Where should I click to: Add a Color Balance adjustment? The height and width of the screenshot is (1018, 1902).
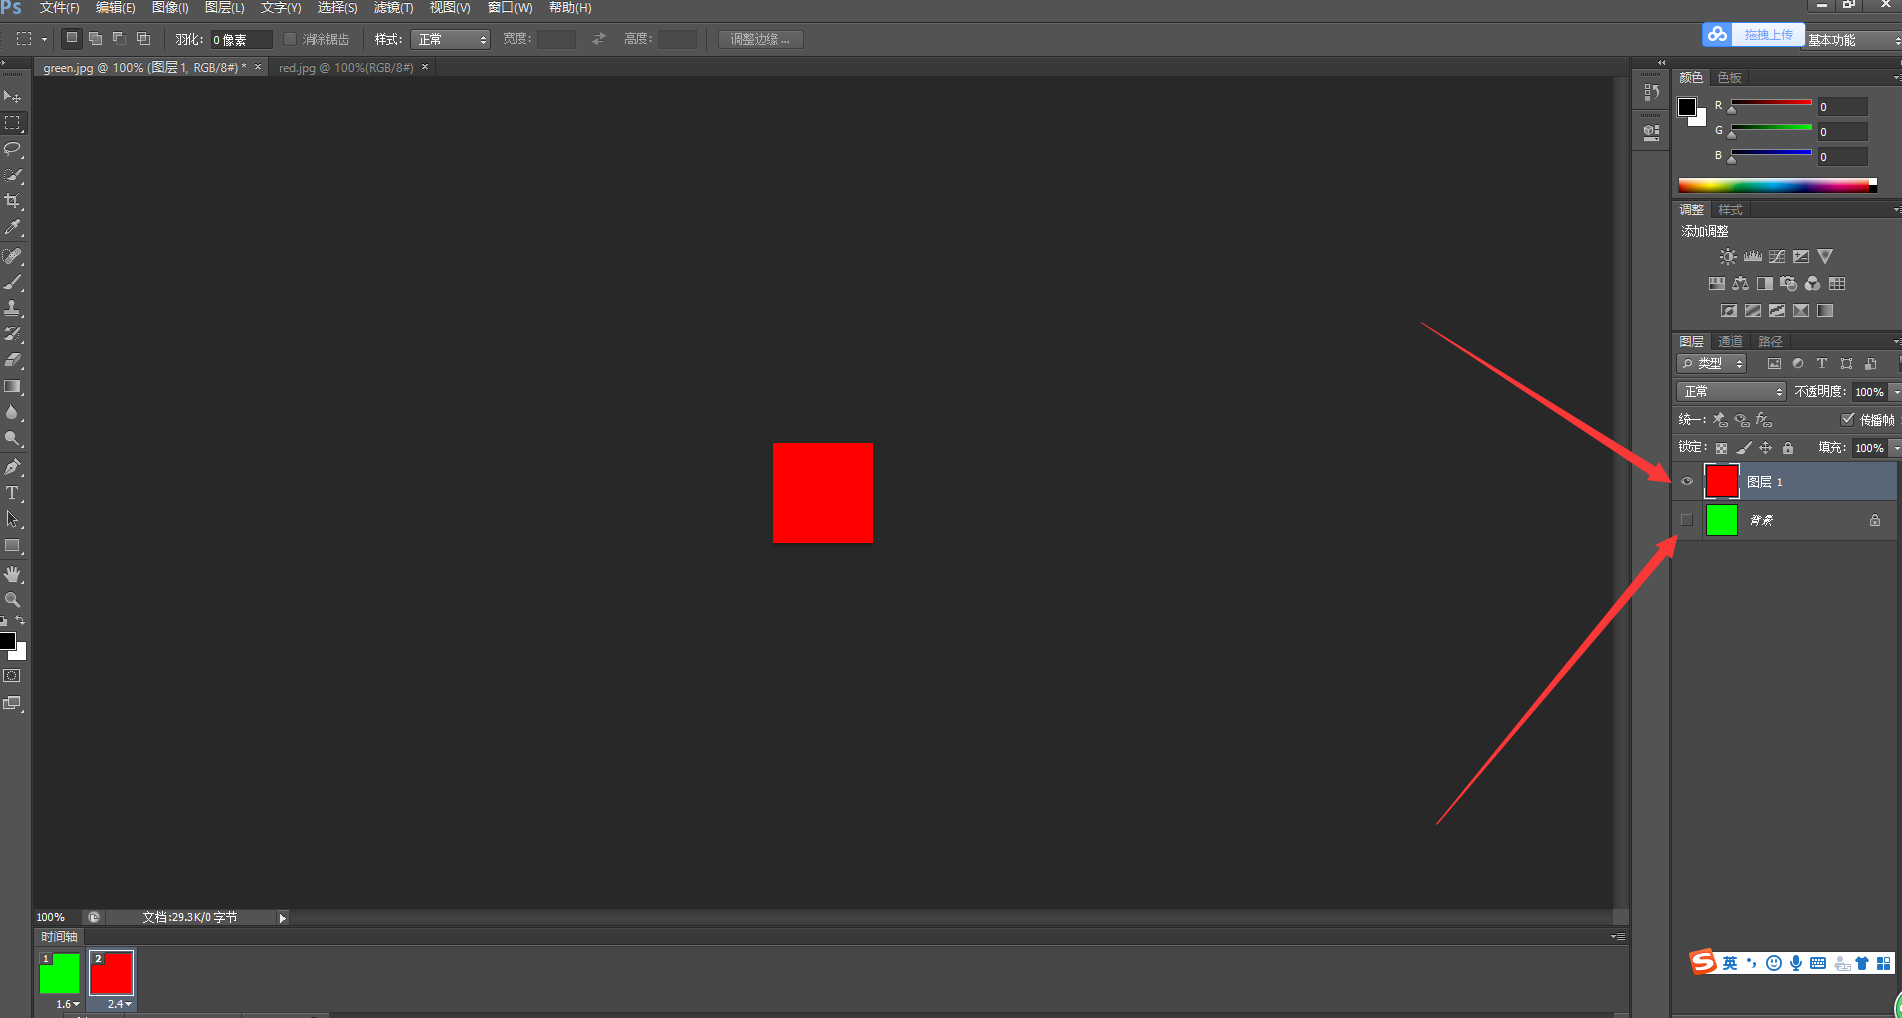[x=1741, y=284]
